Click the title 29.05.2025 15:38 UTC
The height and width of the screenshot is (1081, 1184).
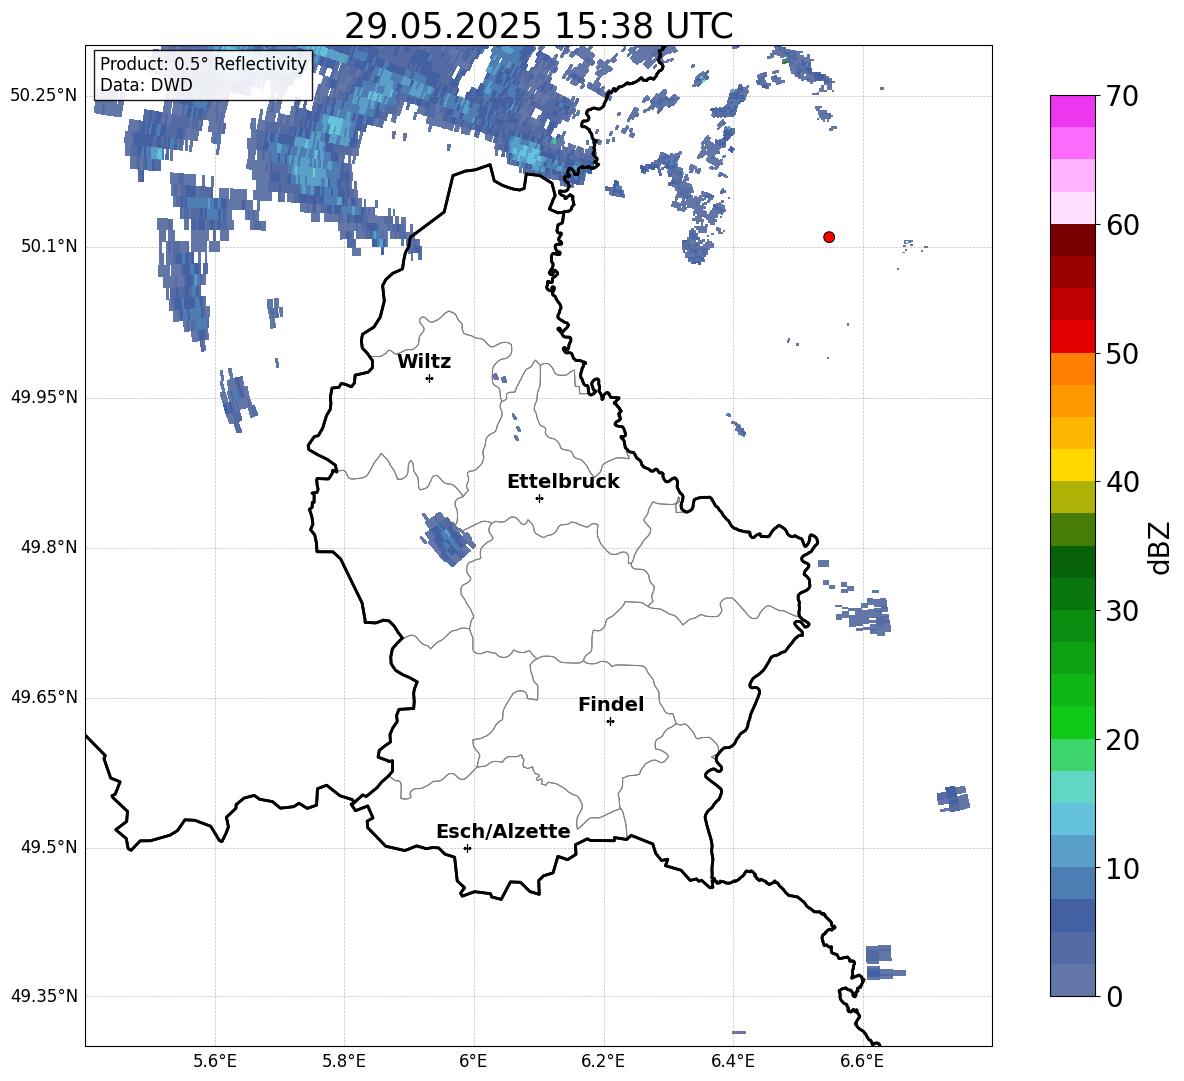(x=539, y=26)
